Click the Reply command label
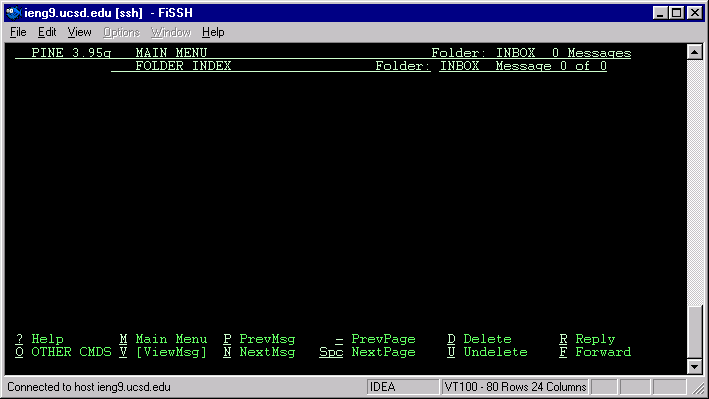The image size is (709, 399). 595,339
